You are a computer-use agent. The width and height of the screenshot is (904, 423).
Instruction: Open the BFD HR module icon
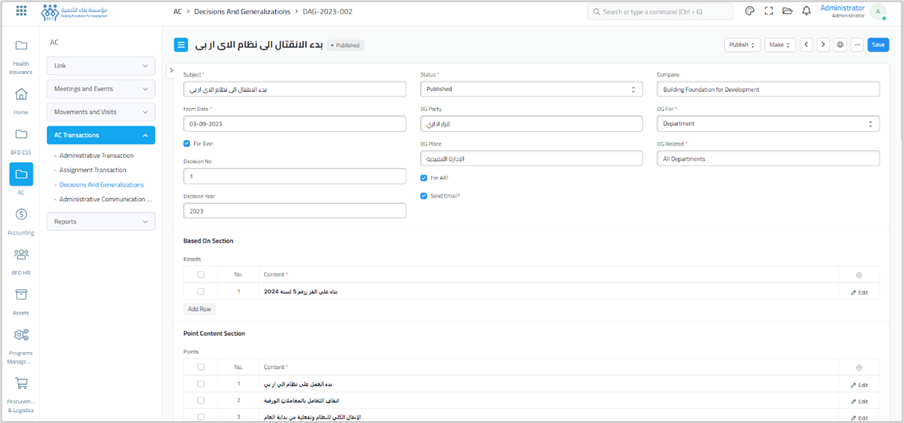[x=21, y=260]
